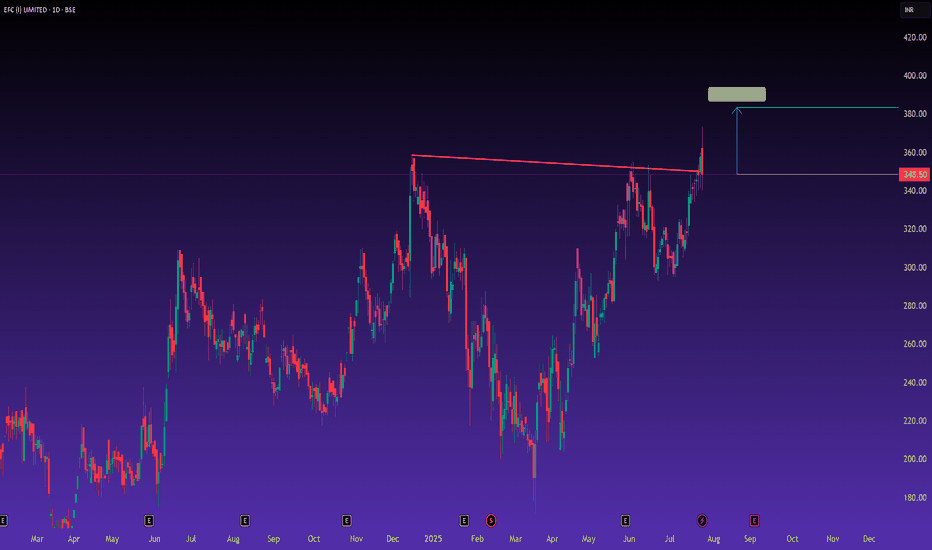Screen dimensions: 932x550
Task: Select the red current price label 345.50
Action: coord(914,174)
